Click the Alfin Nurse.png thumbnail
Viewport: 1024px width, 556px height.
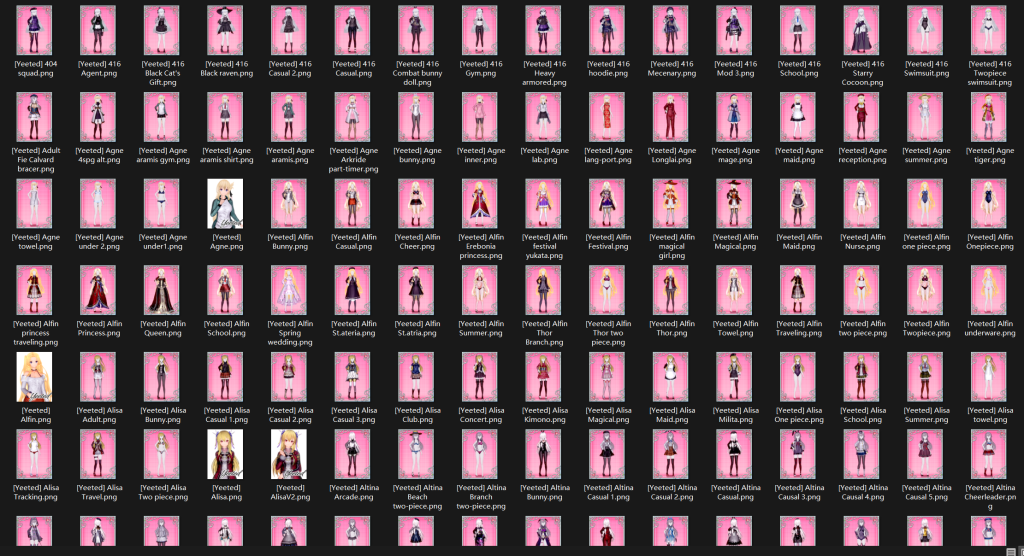(x=861, y=204)
